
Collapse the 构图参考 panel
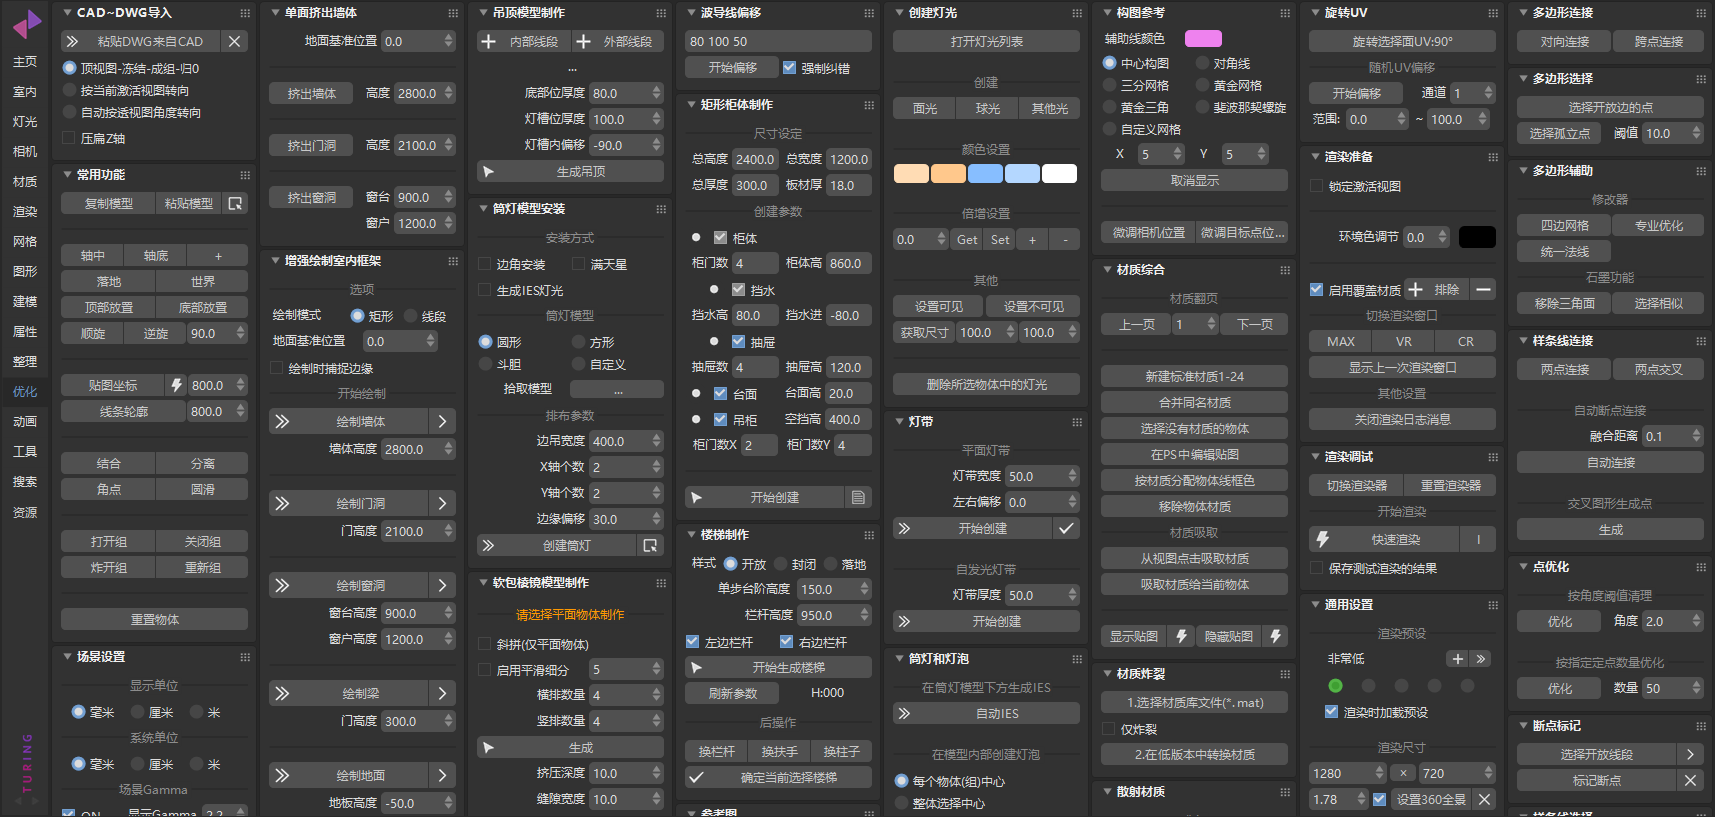click(1107, 13)
